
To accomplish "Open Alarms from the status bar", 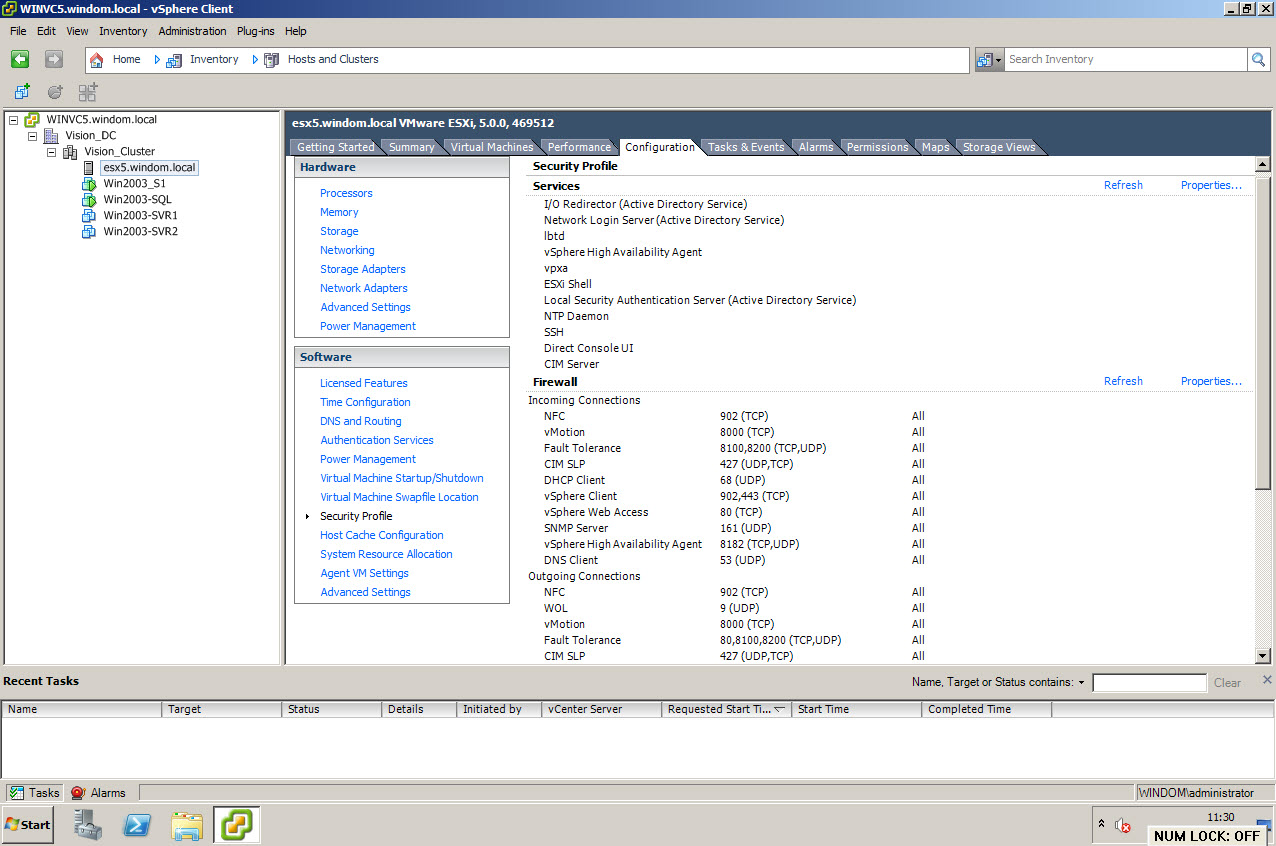I will pyautogui.click(x=98, y=793).
